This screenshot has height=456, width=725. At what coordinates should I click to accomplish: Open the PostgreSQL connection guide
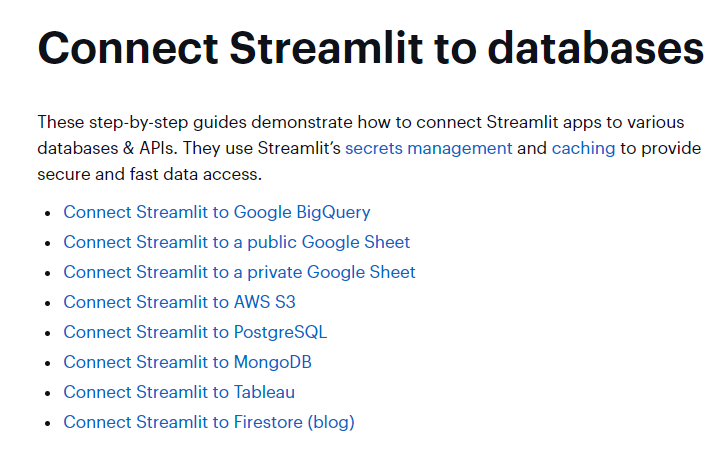[x=195, y=332]
